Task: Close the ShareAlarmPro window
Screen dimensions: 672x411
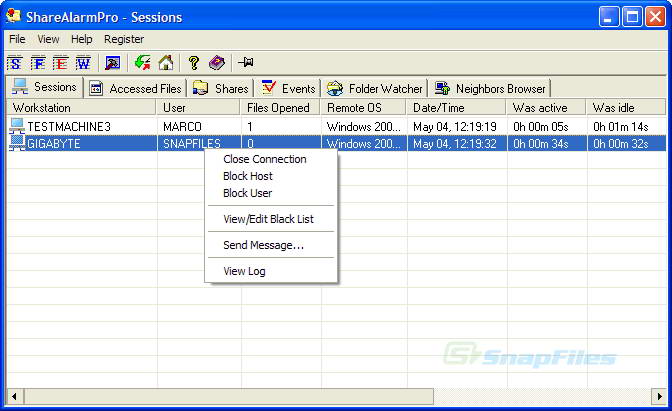Action: (x=655, y=17)
